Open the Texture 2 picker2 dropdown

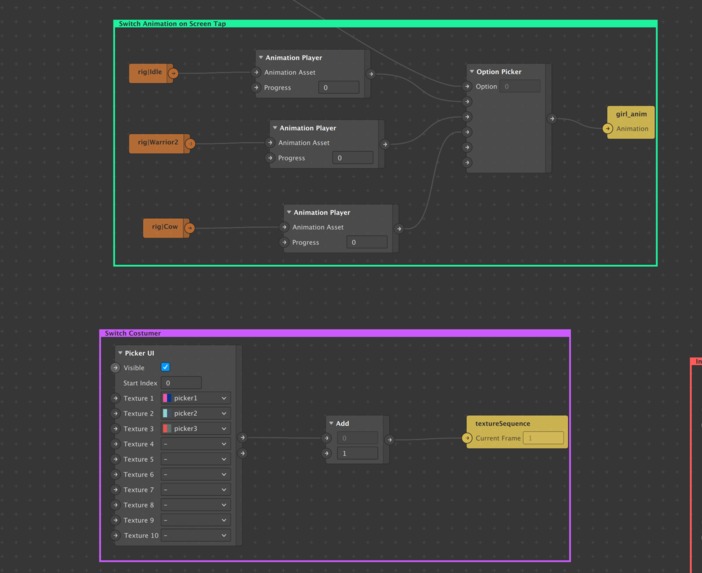click(196, 413)
